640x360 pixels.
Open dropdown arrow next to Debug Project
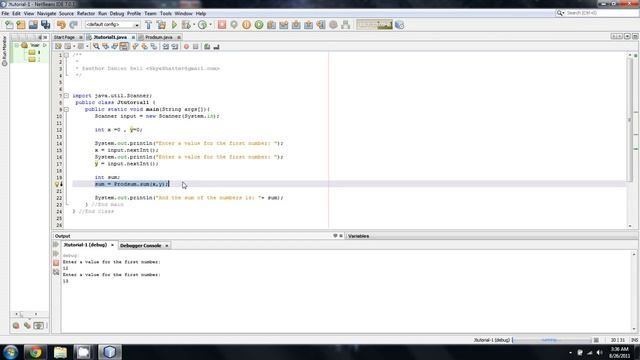193,25
